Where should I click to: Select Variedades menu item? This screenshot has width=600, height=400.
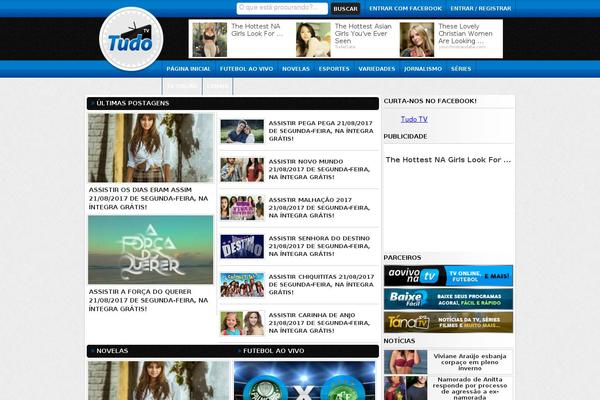coord(377,69)
